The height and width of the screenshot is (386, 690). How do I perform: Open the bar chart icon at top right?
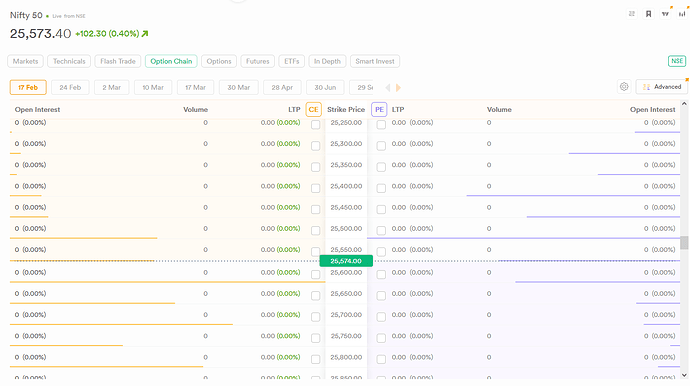click(x=682, y=14)
